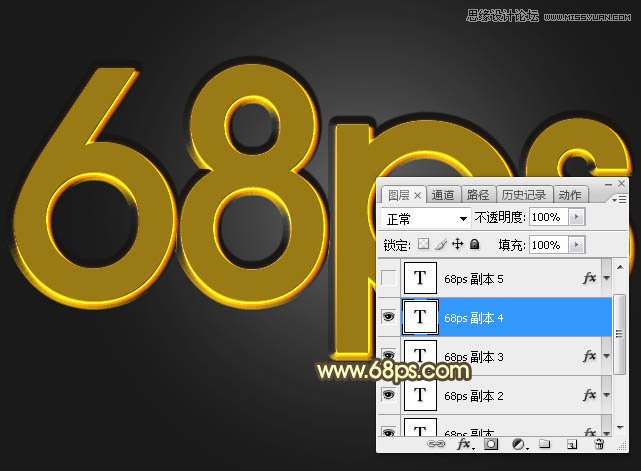Click the 填充 100% field

pyautogui.click(x=549, y=245)
